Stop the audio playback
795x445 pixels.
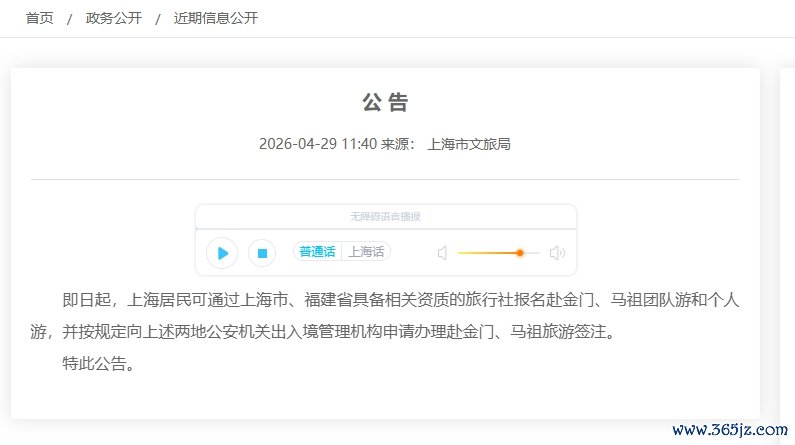click(262, 253)
